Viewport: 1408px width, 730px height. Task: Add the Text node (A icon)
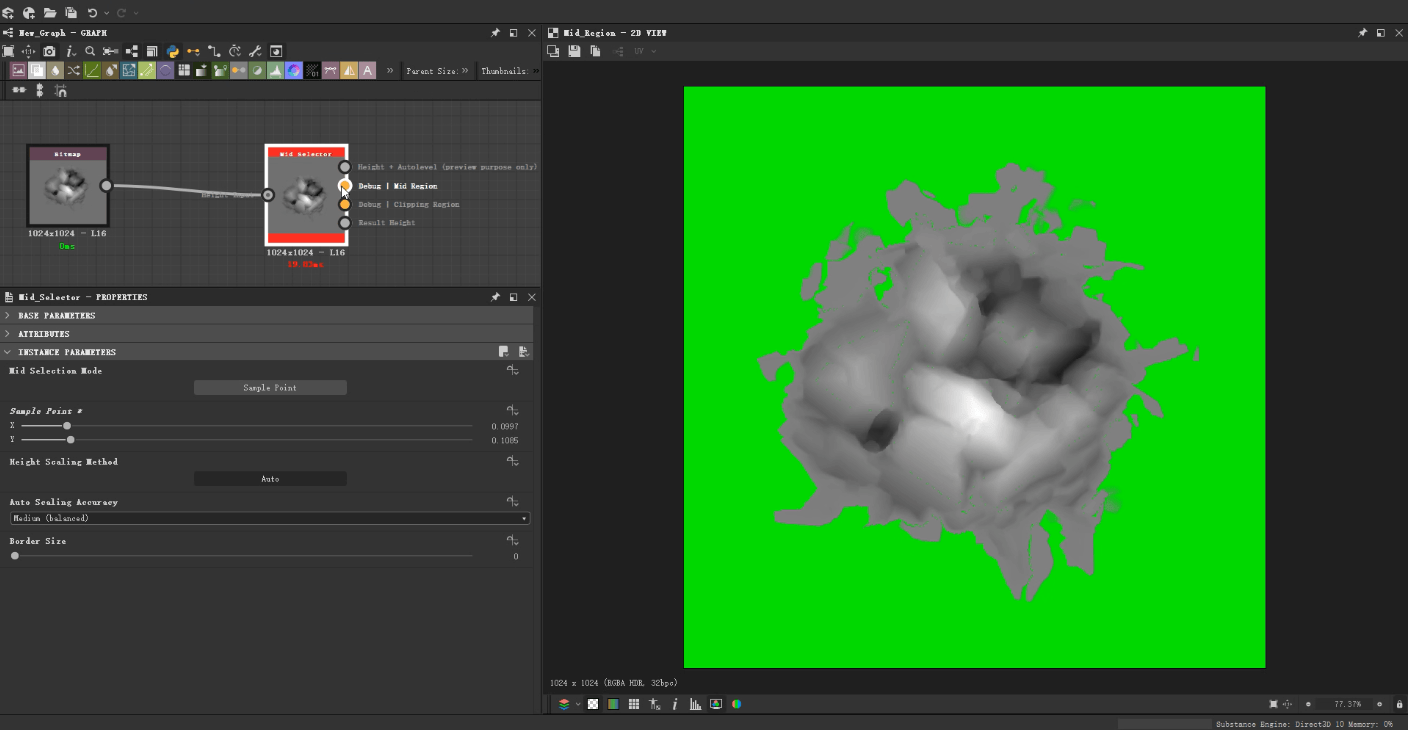pos(367,70)
